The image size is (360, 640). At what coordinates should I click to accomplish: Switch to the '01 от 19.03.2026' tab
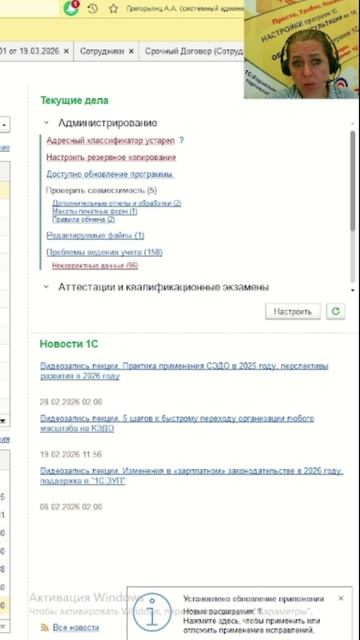pyautogui.click(x=29, y=51)
